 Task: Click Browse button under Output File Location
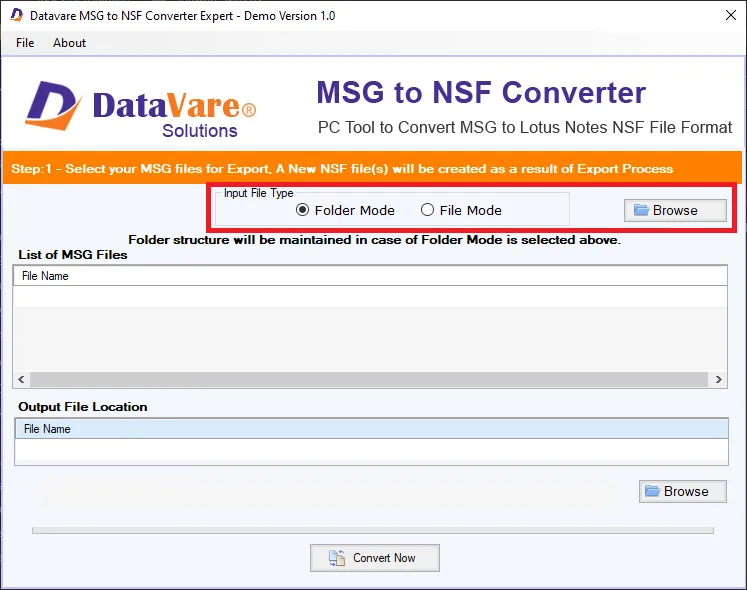pos(683,491)
